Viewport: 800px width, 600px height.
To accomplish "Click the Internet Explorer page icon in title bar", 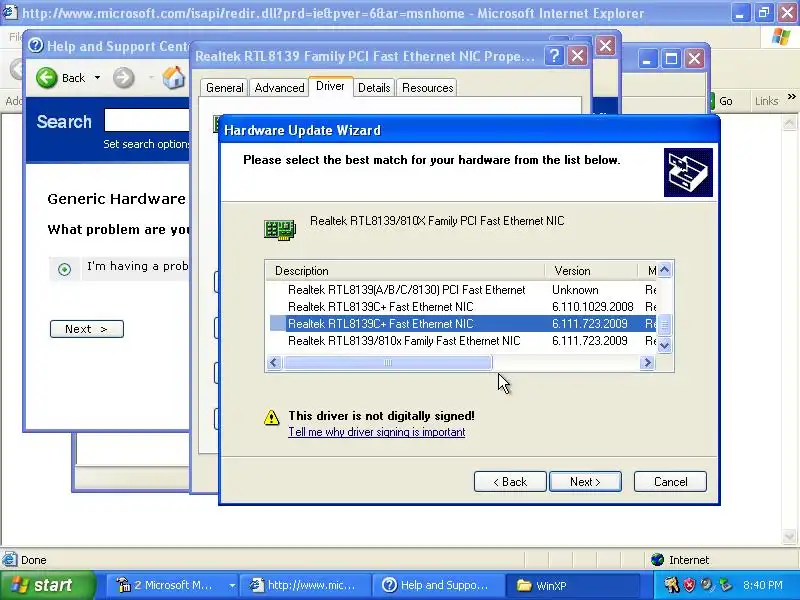I will tap(10, 12).
